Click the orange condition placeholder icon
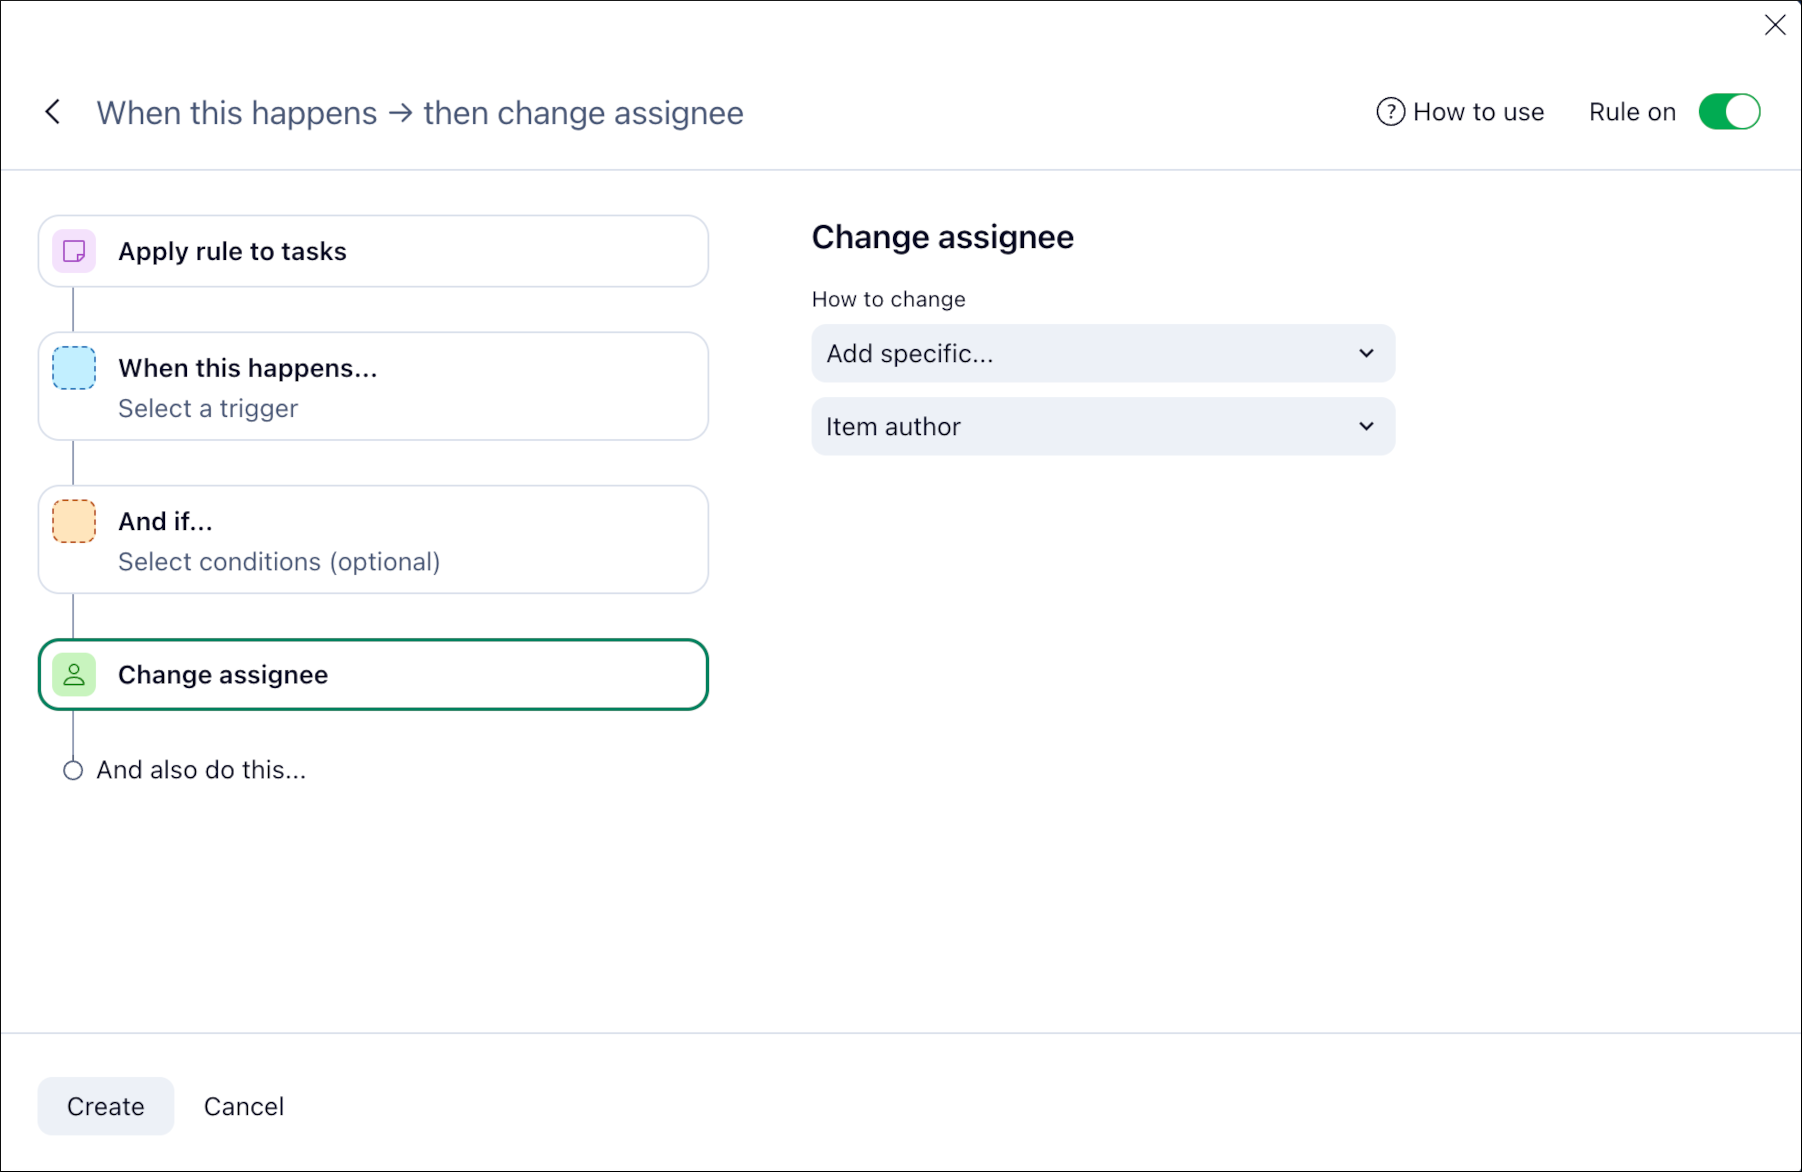Image resolution: width=1802 pixels, height=1172 pixels. coord(74,521)
